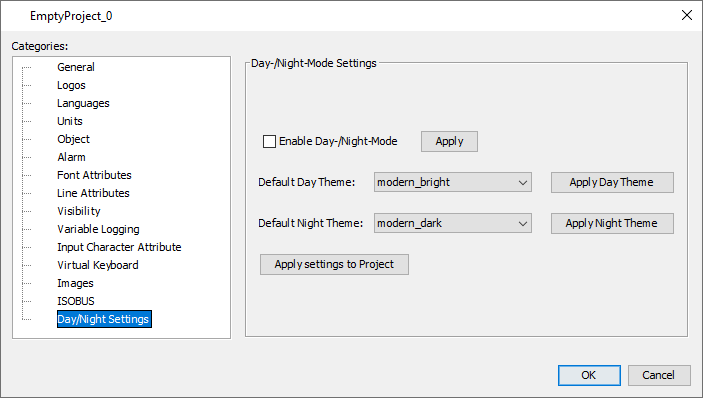Open Virtual Keyboard category

pos(98,265)
